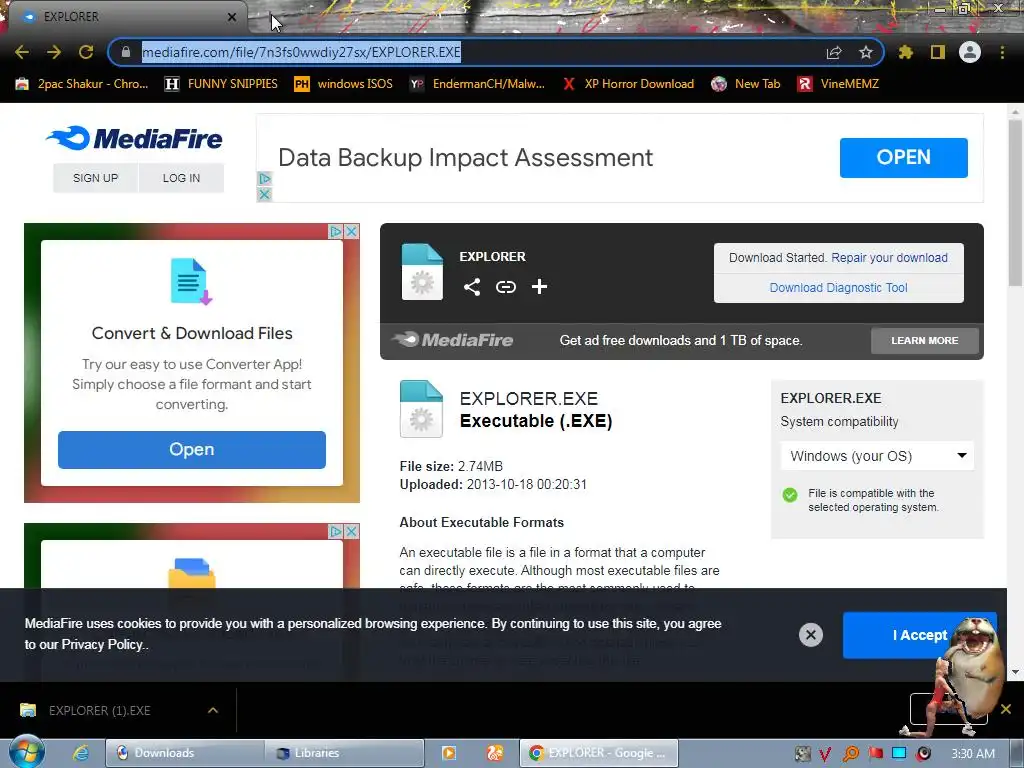Click the media player taskbar icon
Screen dimensions: 1024x768
(x=449, y=753)
